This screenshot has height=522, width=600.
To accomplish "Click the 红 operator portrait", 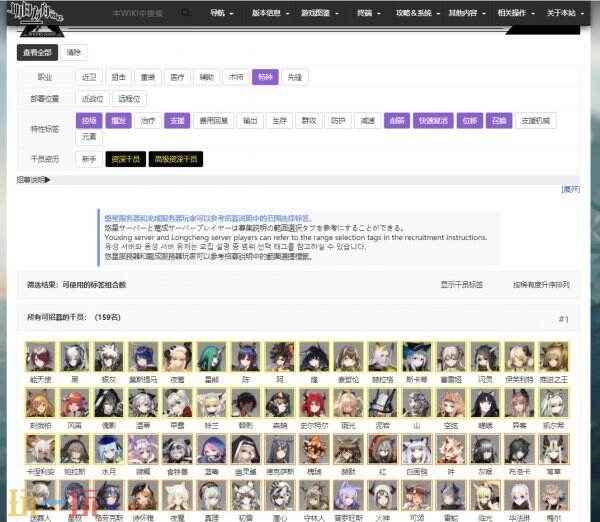I will pyautogui.click(x=382, y=449).
